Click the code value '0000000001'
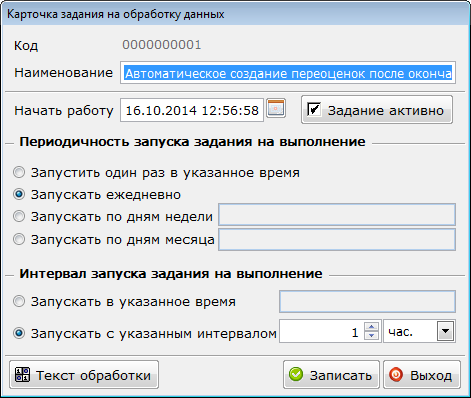The image size is (471, 398). point(162,45)
